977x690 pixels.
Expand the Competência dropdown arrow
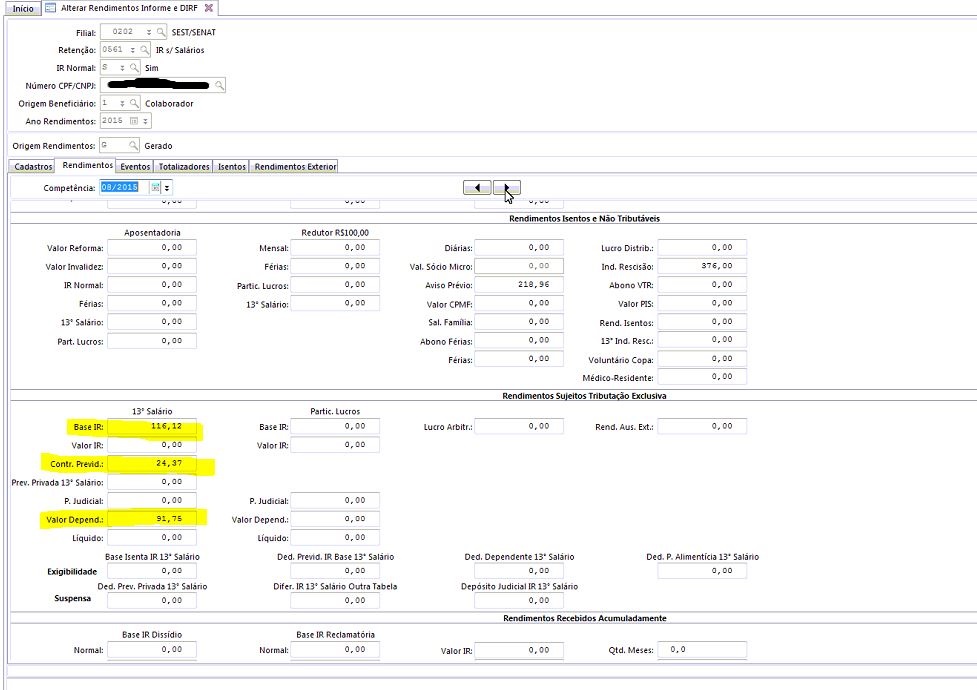pos(166,188)
